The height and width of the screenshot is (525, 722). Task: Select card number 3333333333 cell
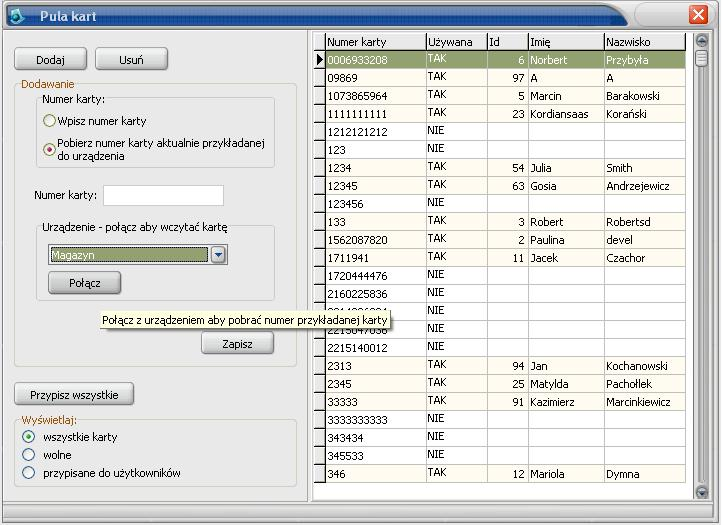click(x=376, y=420)
